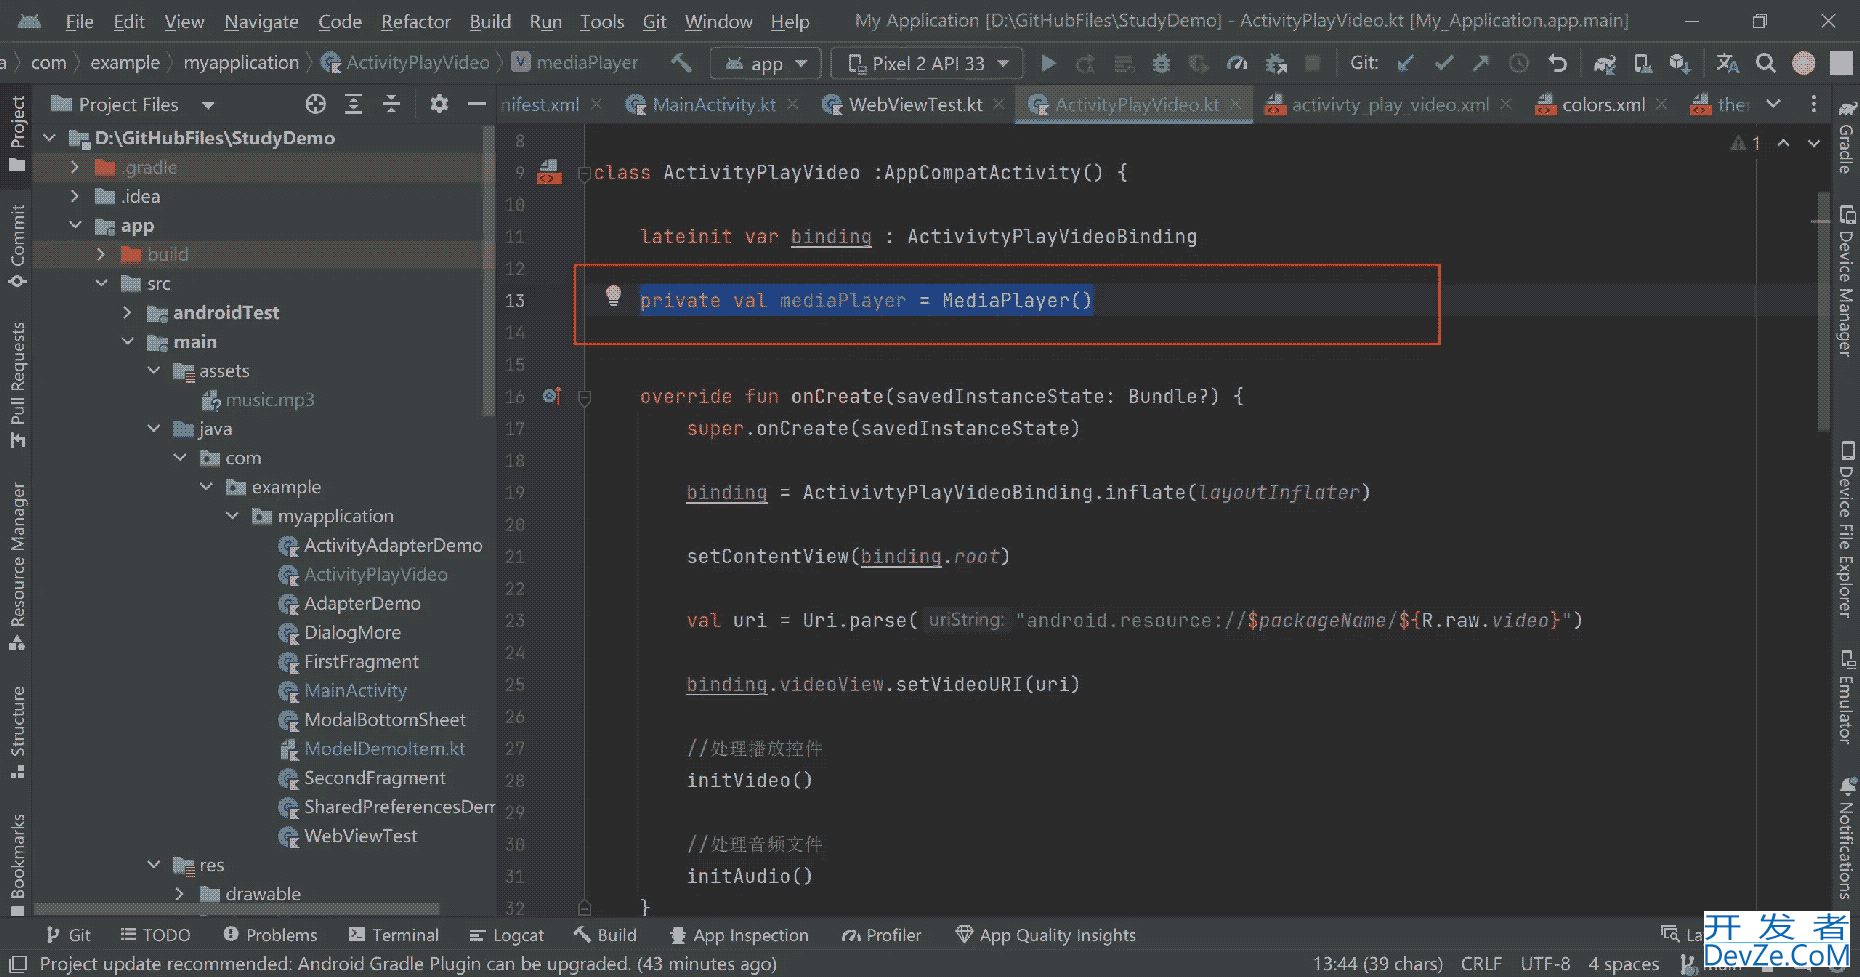Click Collapse All icon in Project panel
Viewport: 1860px width, 977px height.
coord(391,104)
